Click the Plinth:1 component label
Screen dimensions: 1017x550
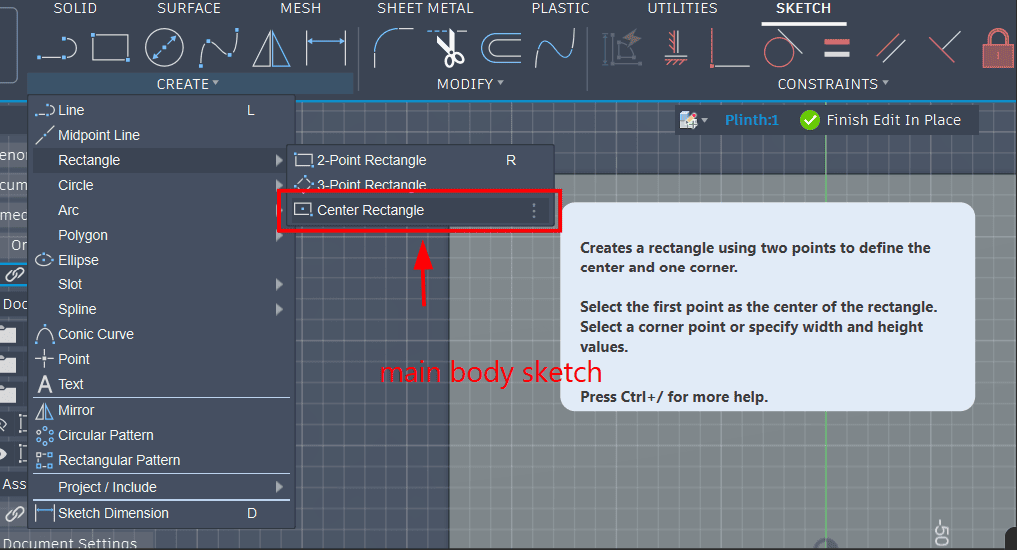point(751,120)
